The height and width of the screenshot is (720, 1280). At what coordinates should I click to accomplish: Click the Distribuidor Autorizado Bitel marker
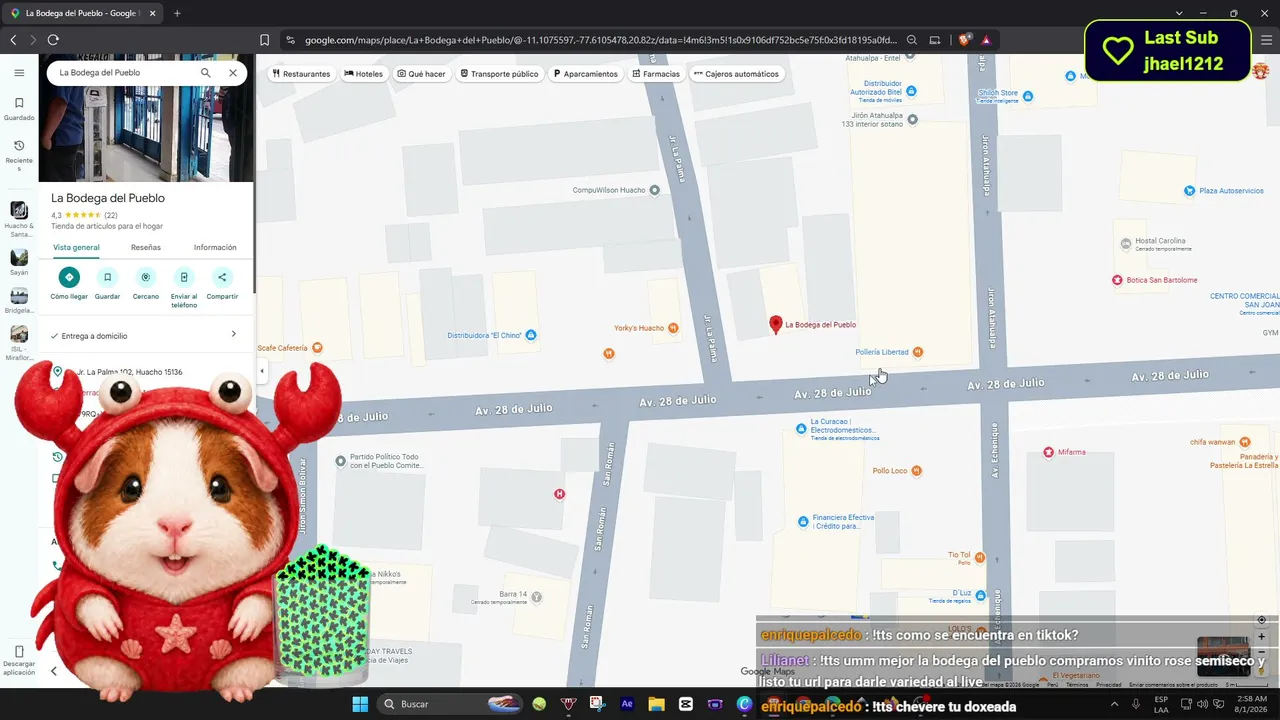point(910,91)
